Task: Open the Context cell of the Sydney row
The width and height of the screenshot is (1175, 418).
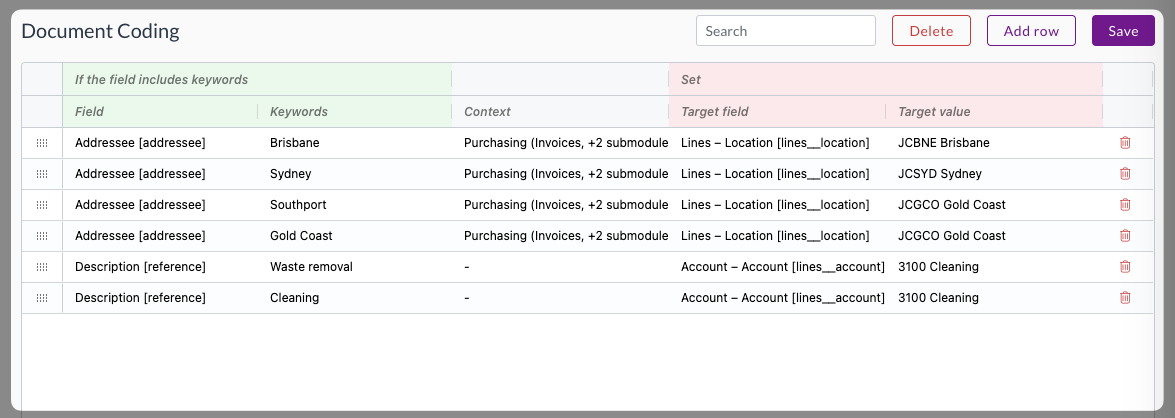Action: [560, 174]
